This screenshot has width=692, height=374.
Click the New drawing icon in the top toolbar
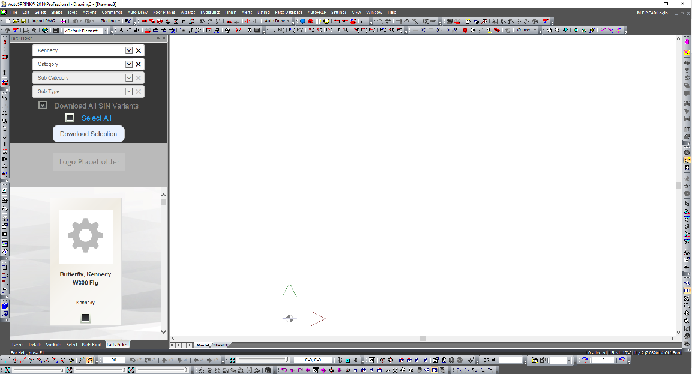point(8,21)
